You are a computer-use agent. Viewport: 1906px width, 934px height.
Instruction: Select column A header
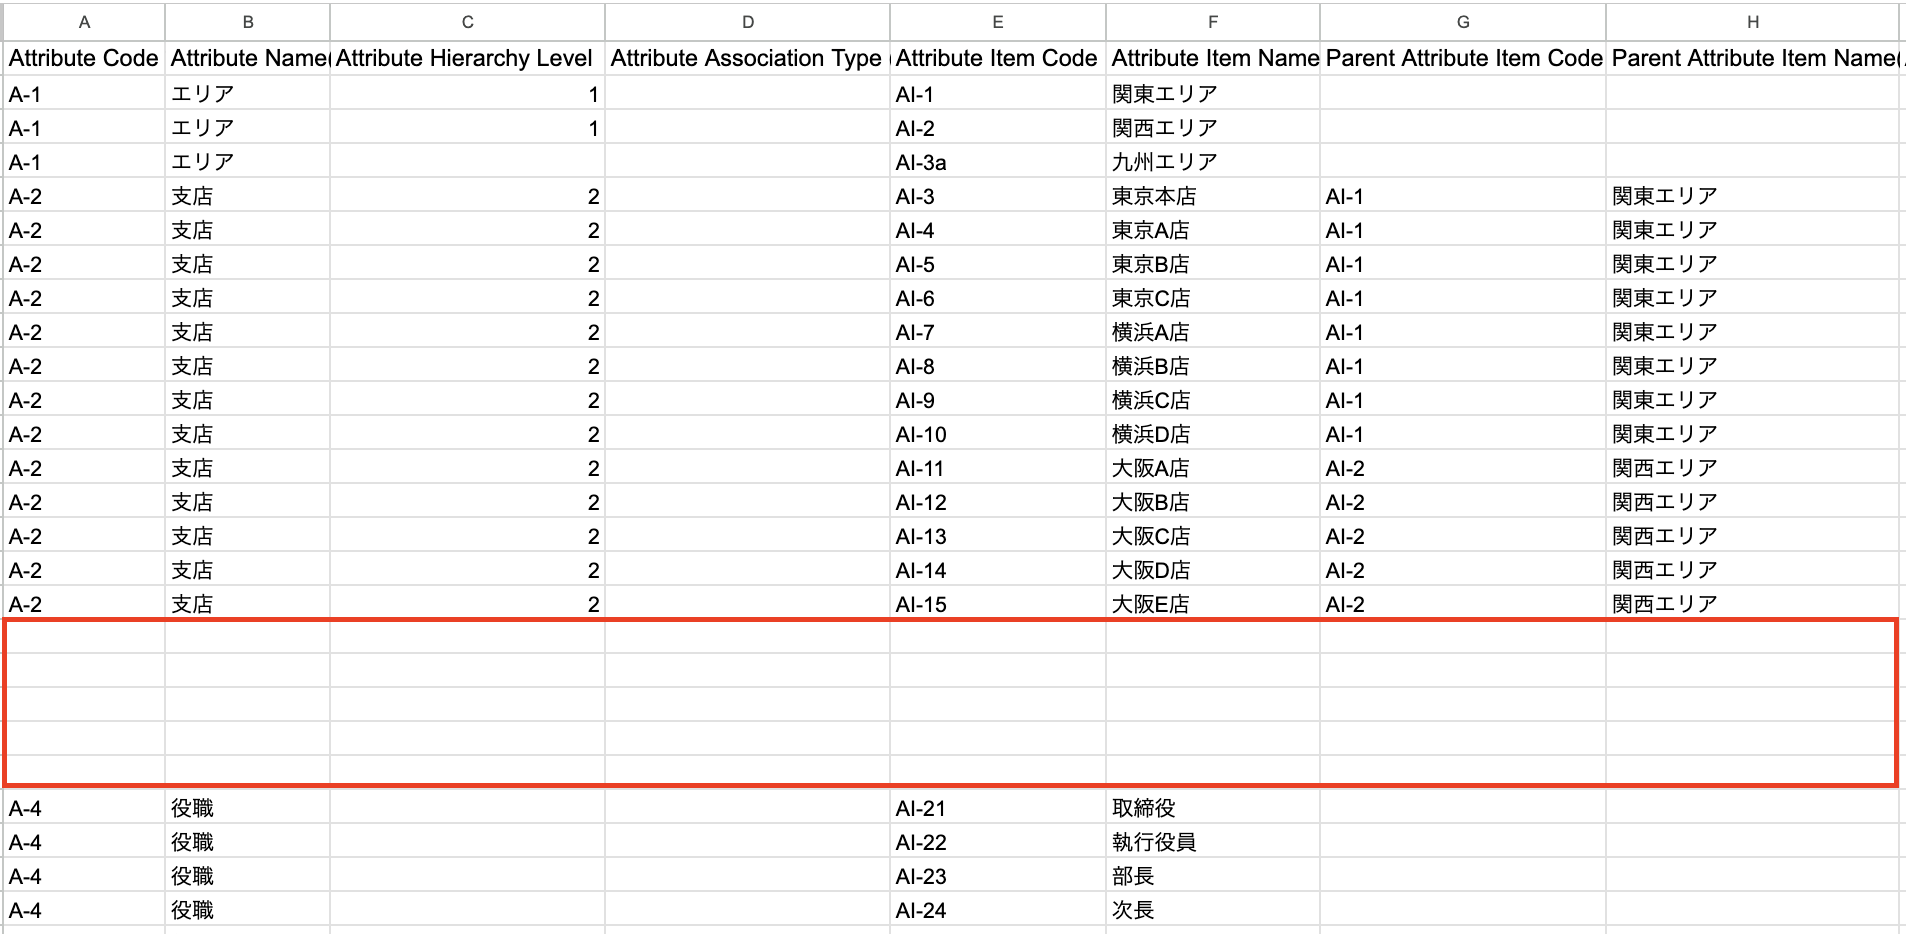[x=84, y=22]
